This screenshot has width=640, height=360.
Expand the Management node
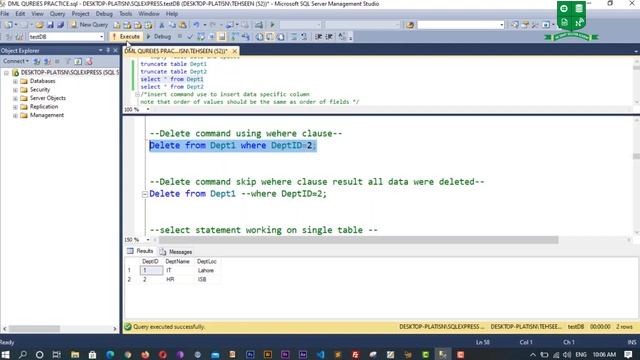15,116
